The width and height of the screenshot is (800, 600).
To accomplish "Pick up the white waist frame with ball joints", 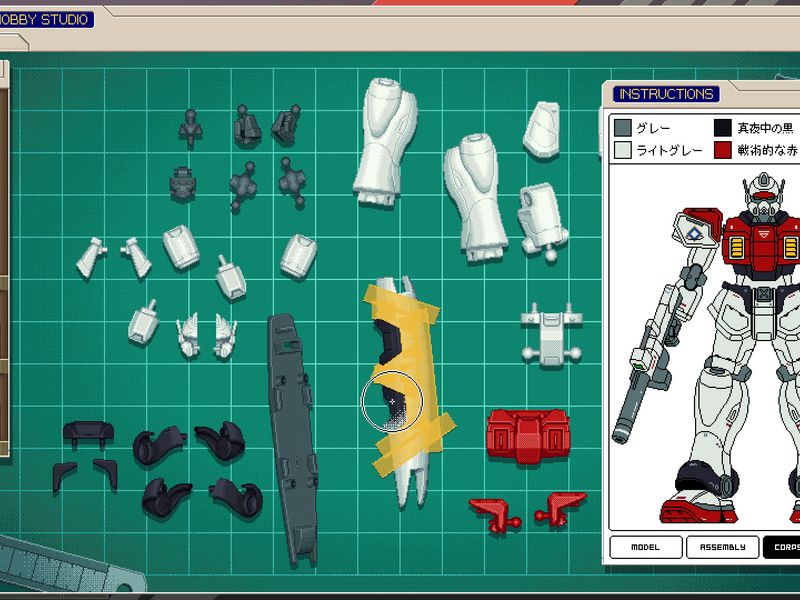I will (x=551, y=335).
